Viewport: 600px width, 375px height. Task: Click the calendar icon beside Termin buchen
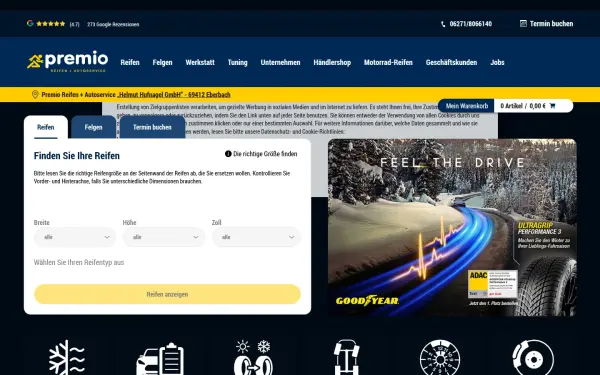[523, 23]
